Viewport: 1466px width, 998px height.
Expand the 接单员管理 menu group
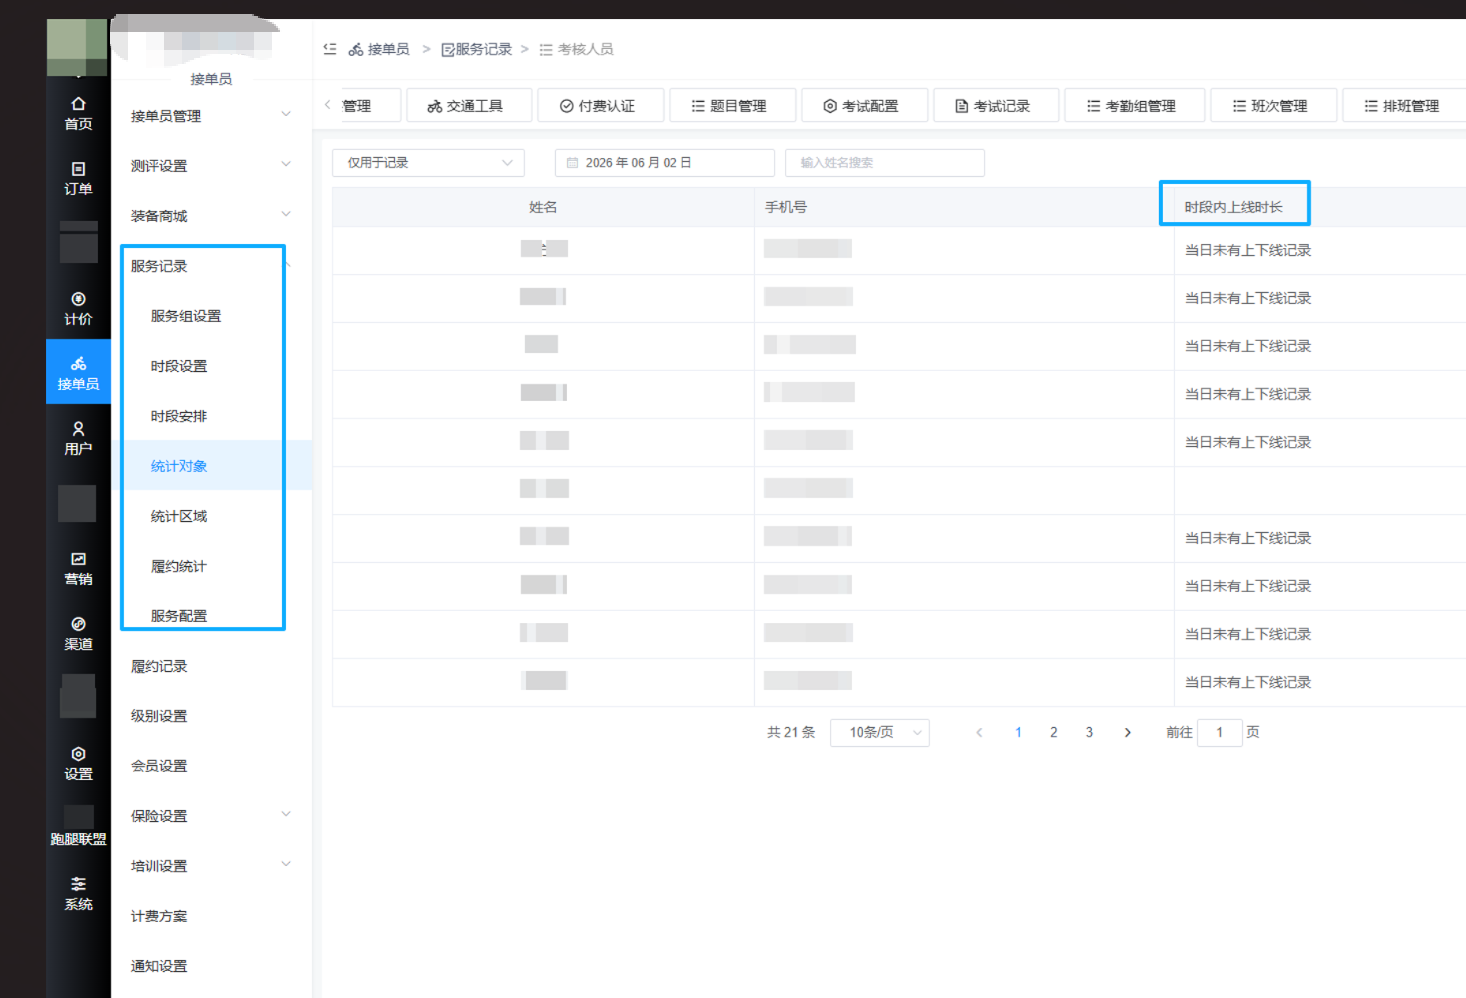point(211,116)
